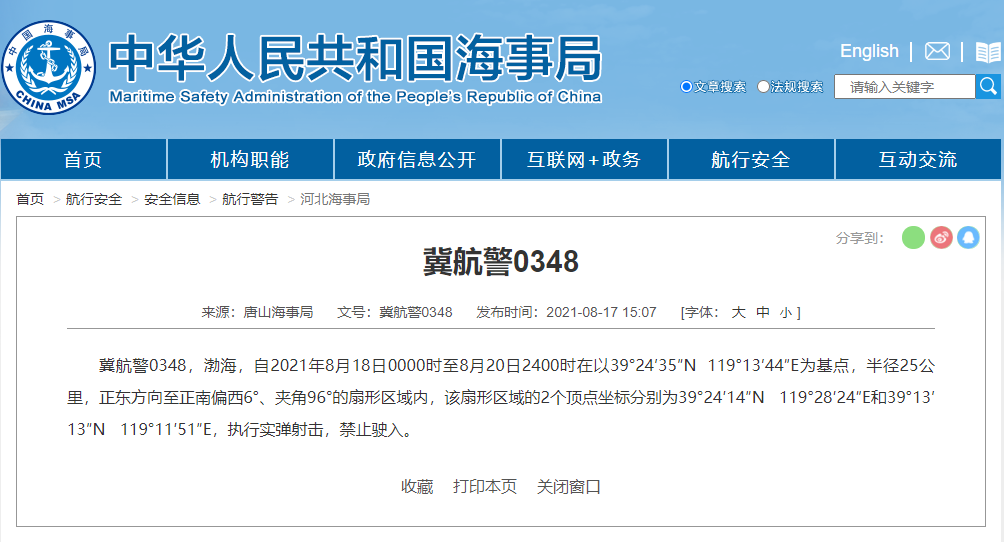
Task: Click the open book icon in header
Action: [x=987, y=52]
